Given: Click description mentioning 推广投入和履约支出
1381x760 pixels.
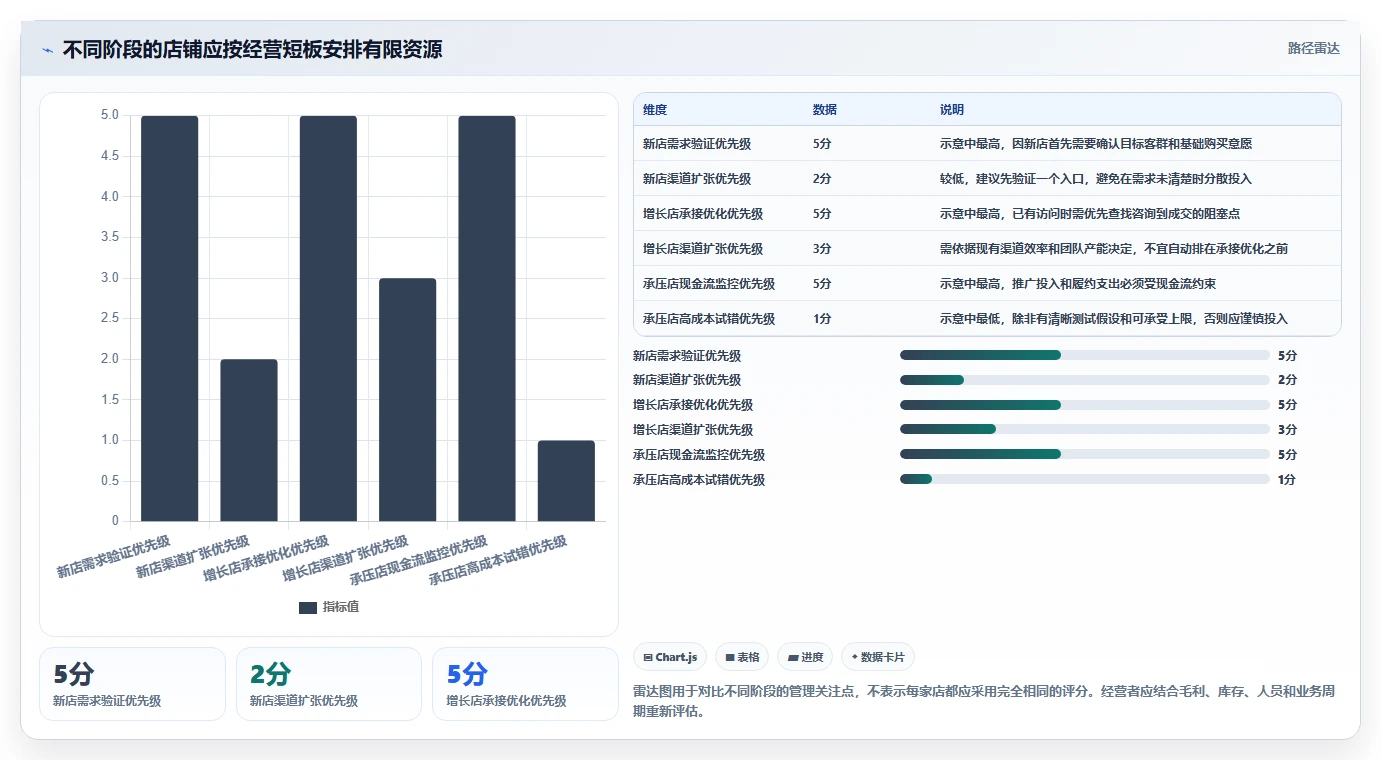Looking at the screenshot, I should click(x=1078, y=284).
